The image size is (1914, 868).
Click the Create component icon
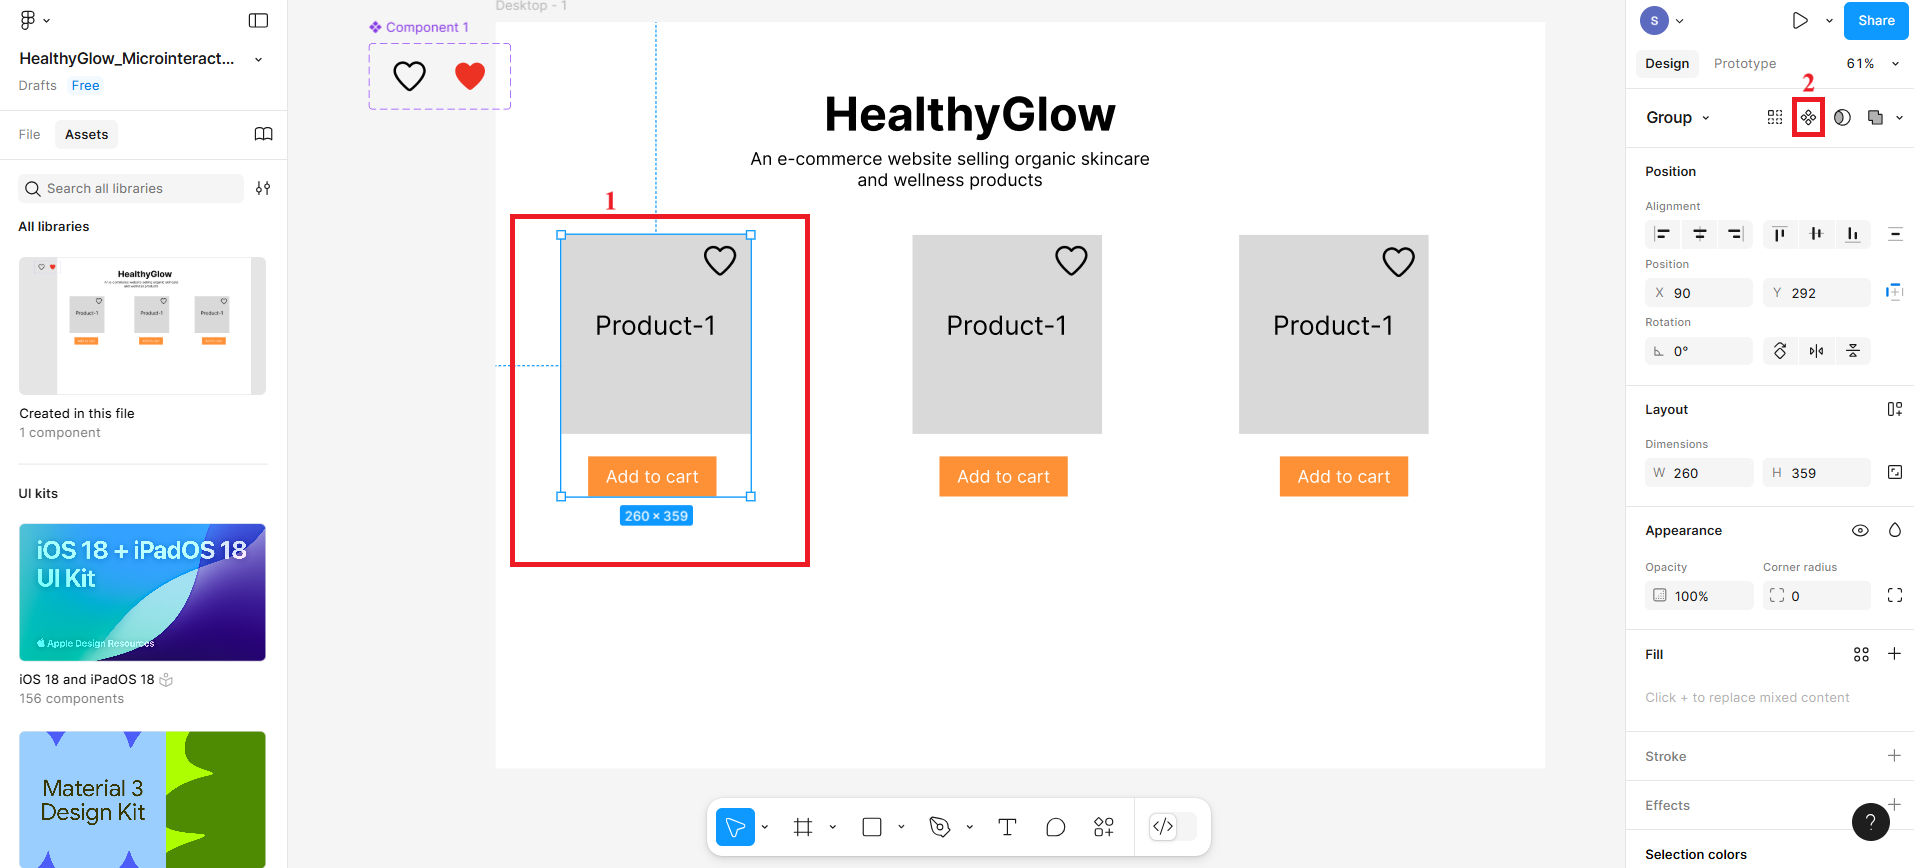tap(1808, 117)
